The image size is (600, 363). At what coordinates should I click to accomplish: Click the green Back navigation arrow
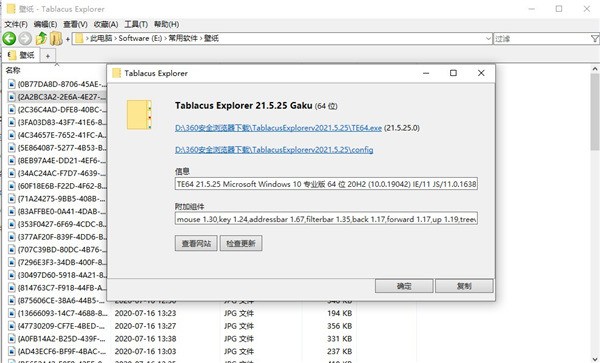tap(9, 38)
